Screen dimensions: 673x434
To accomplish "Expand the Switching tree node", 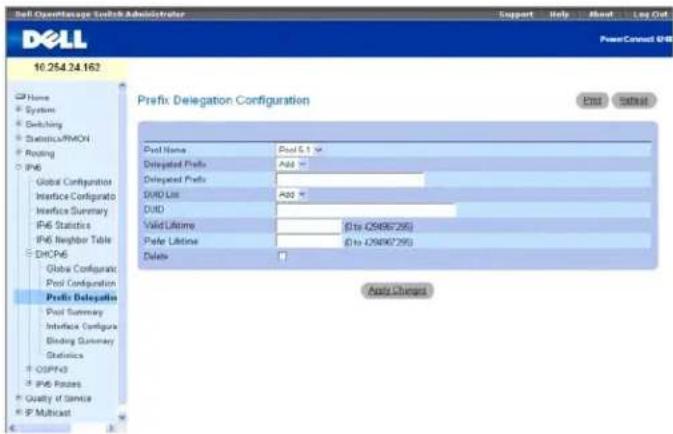I will (18, 124).
